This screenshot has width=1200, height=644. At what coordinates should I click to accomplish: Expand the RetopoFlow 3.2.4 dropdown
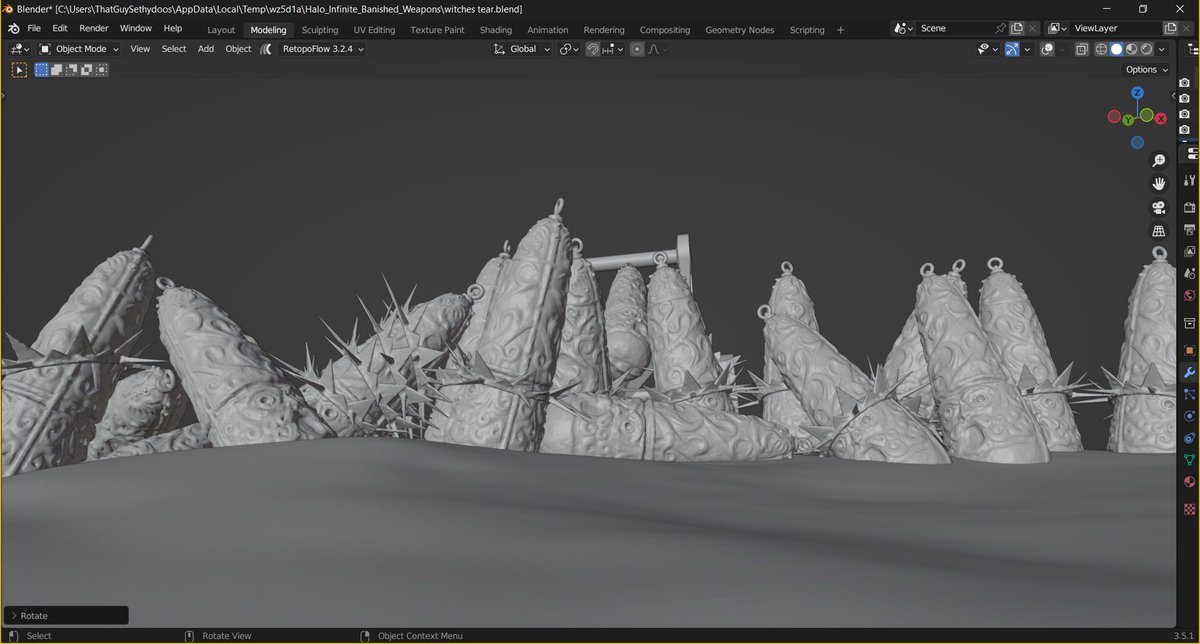tap(322, 49)
